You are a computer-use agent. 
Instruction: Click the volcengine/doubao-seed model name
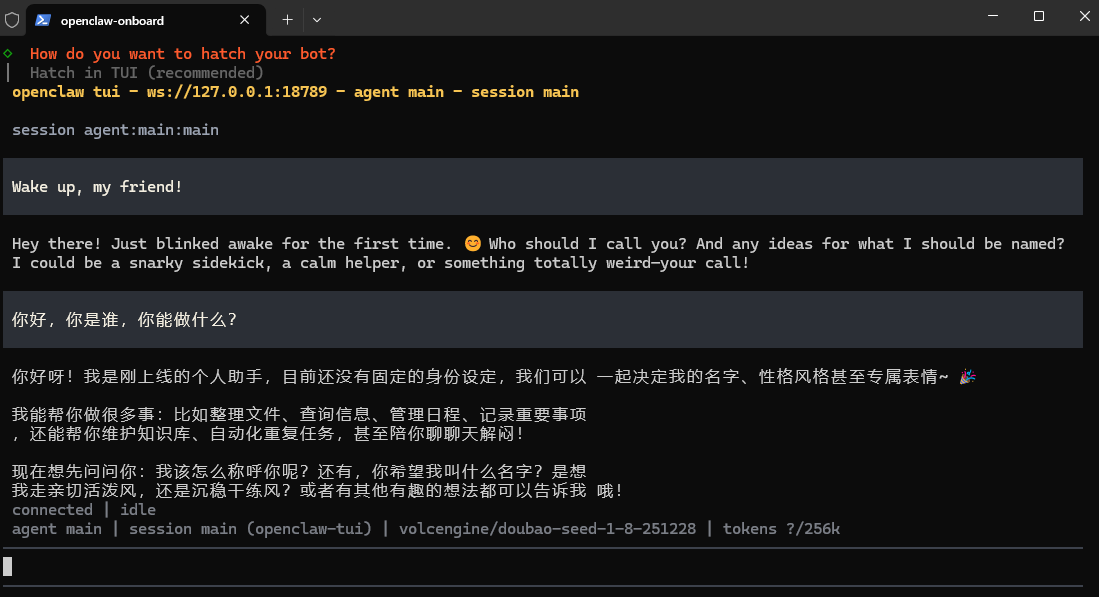coord(547,529)
